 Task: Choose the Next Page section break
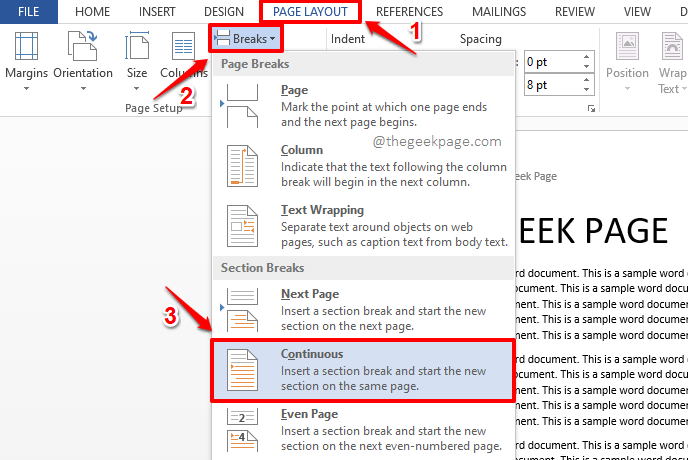click(x=363, y=309)
